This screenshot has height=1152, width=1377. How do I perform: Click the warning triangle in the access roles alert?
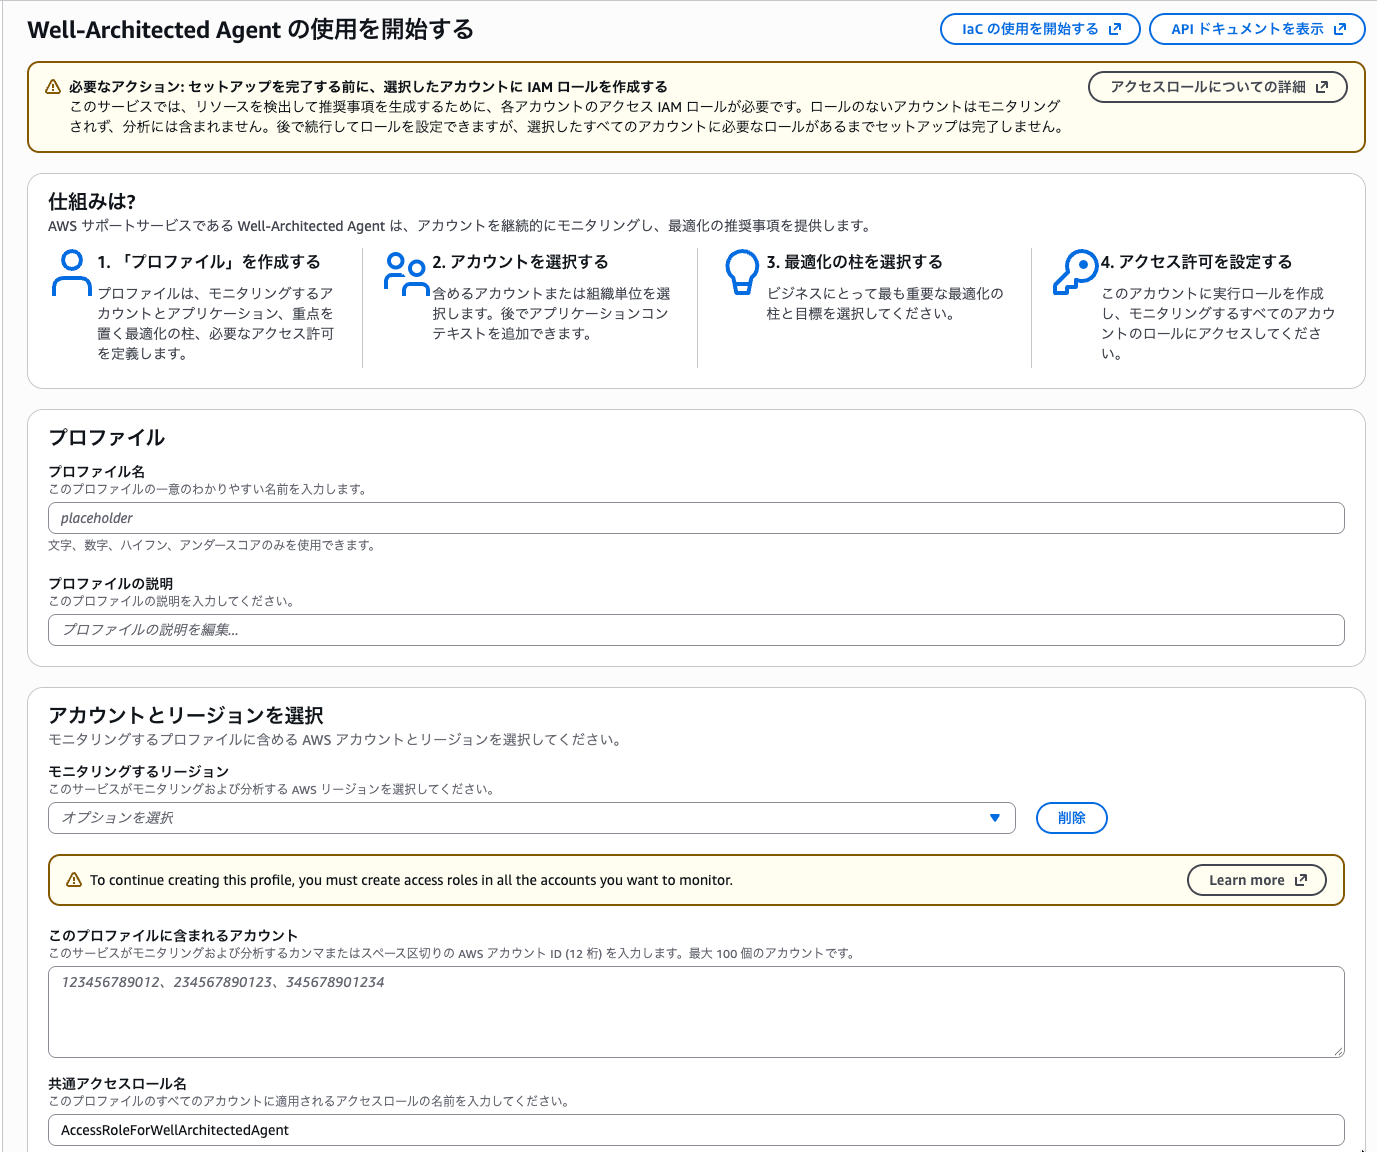coord(73,880)
